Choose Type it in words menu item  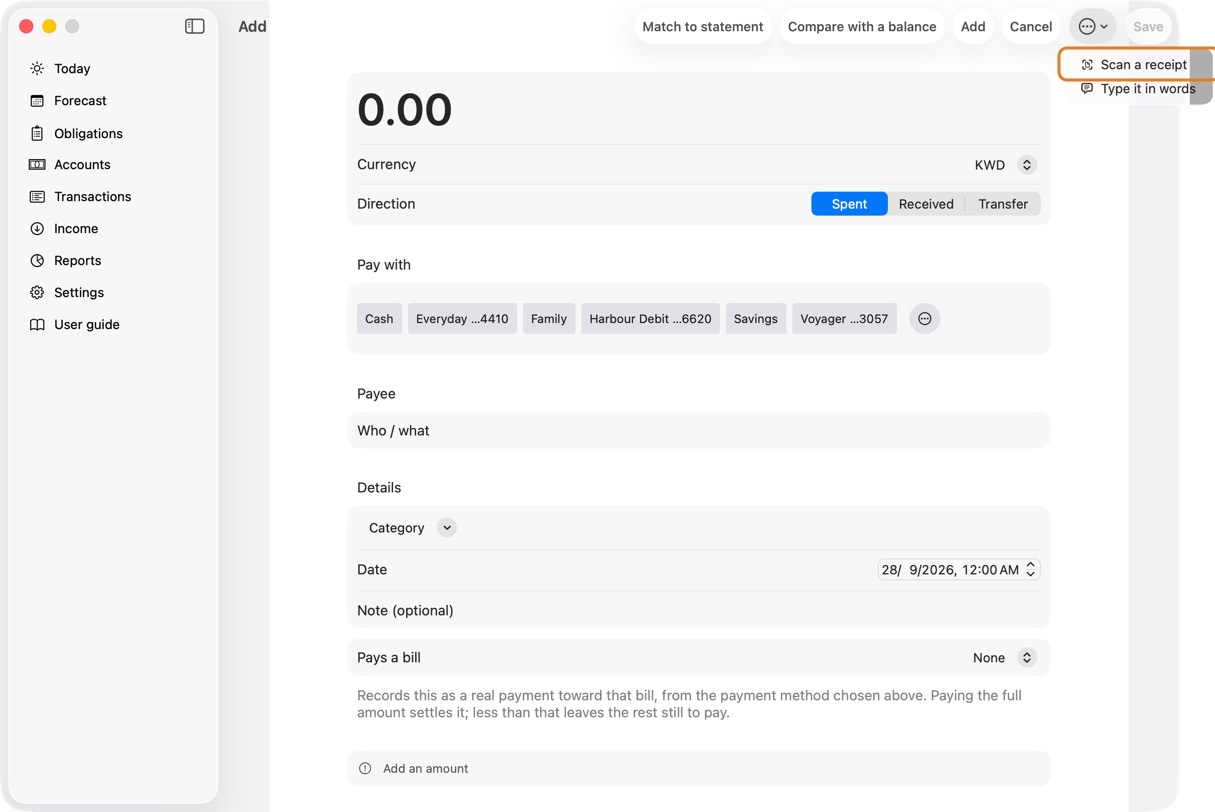pos(1136,89)
